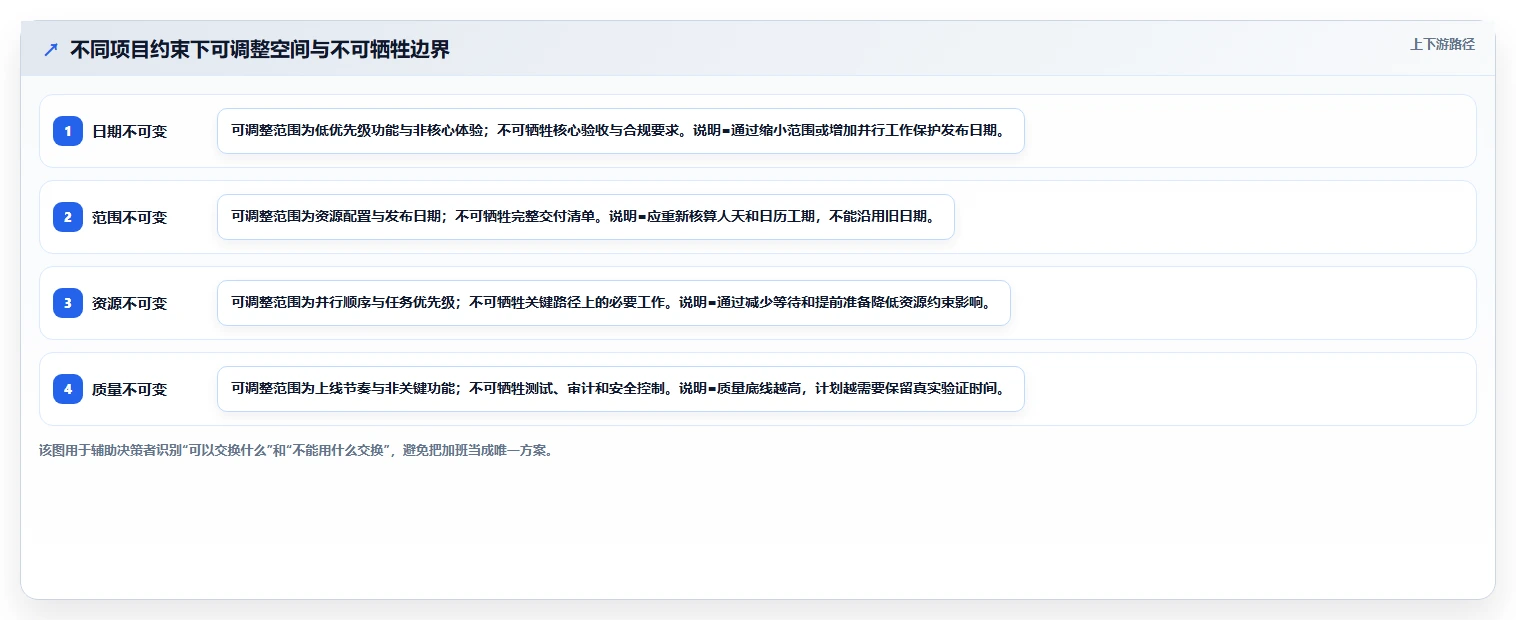Viewport: 1516px width, 620px height.
Task: Click the number 3 badge for 资源不可变
Action: point(68,303)
